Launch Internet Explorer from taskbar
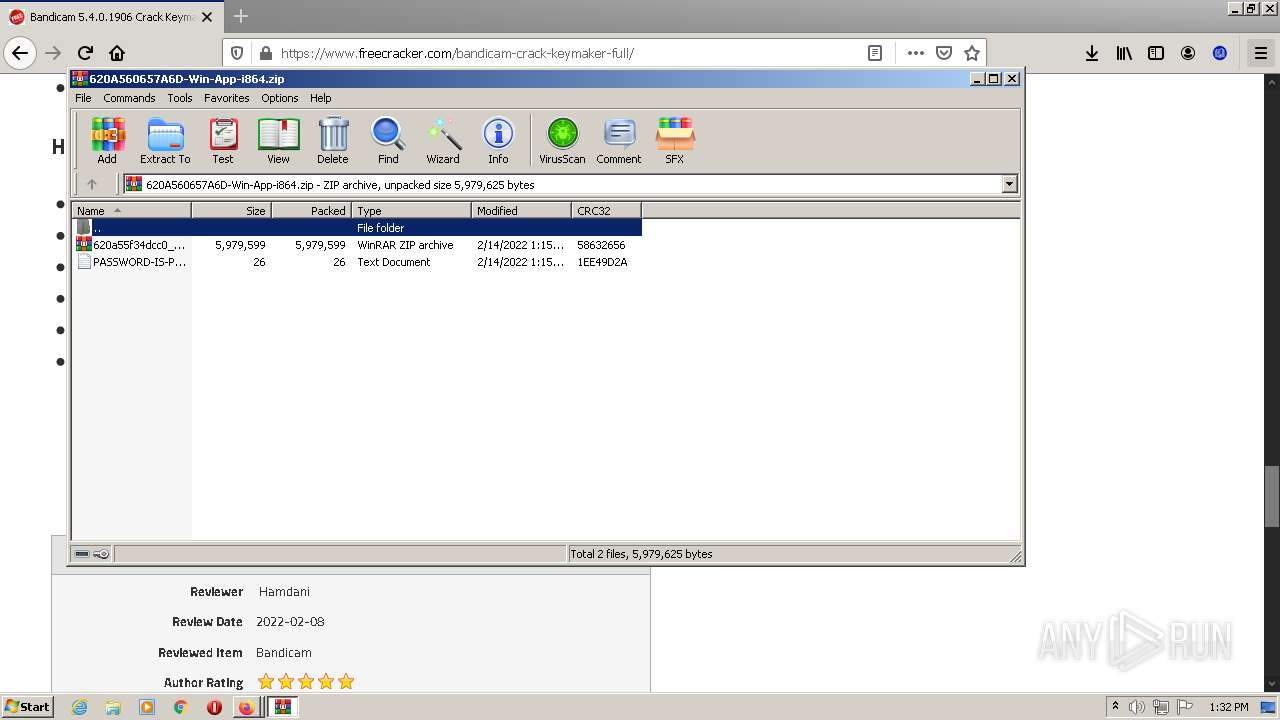 (79, 707)
